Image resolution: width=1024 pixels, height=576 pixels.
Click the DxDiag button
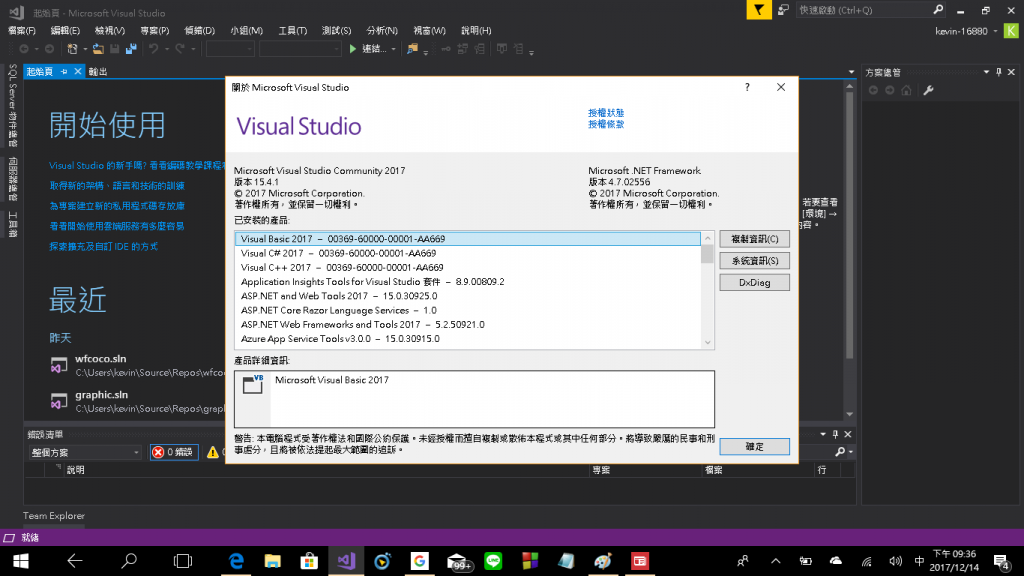click(754, 283)
